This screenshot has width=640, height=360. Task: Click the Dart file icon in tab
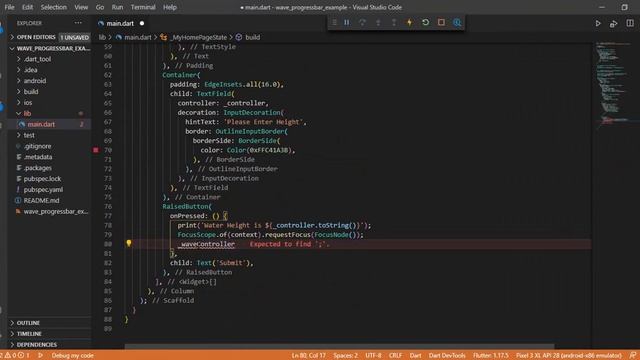[x=101, y=24]
